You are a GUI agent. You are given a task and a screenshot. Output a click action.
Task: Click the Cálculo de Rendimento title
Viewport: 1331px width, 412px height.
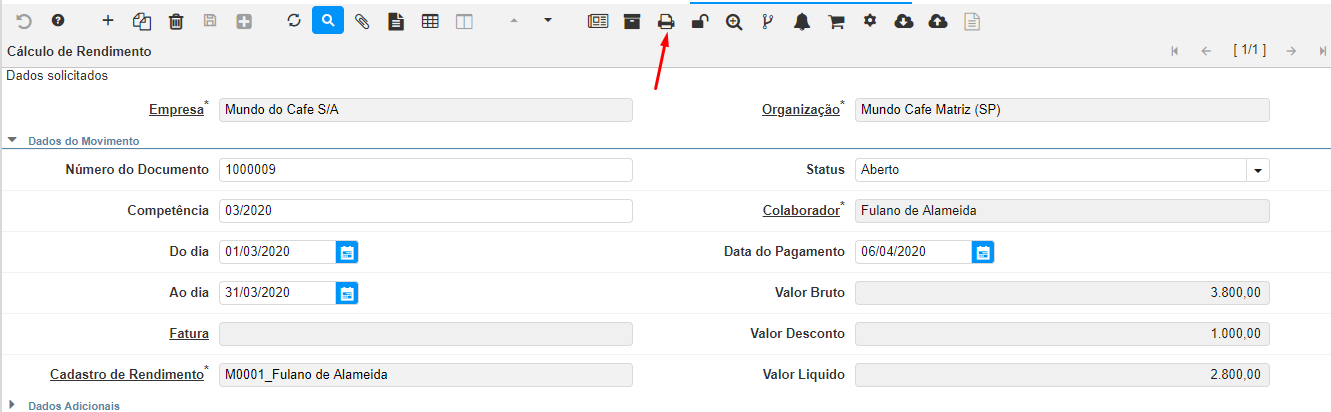(79, 51)
